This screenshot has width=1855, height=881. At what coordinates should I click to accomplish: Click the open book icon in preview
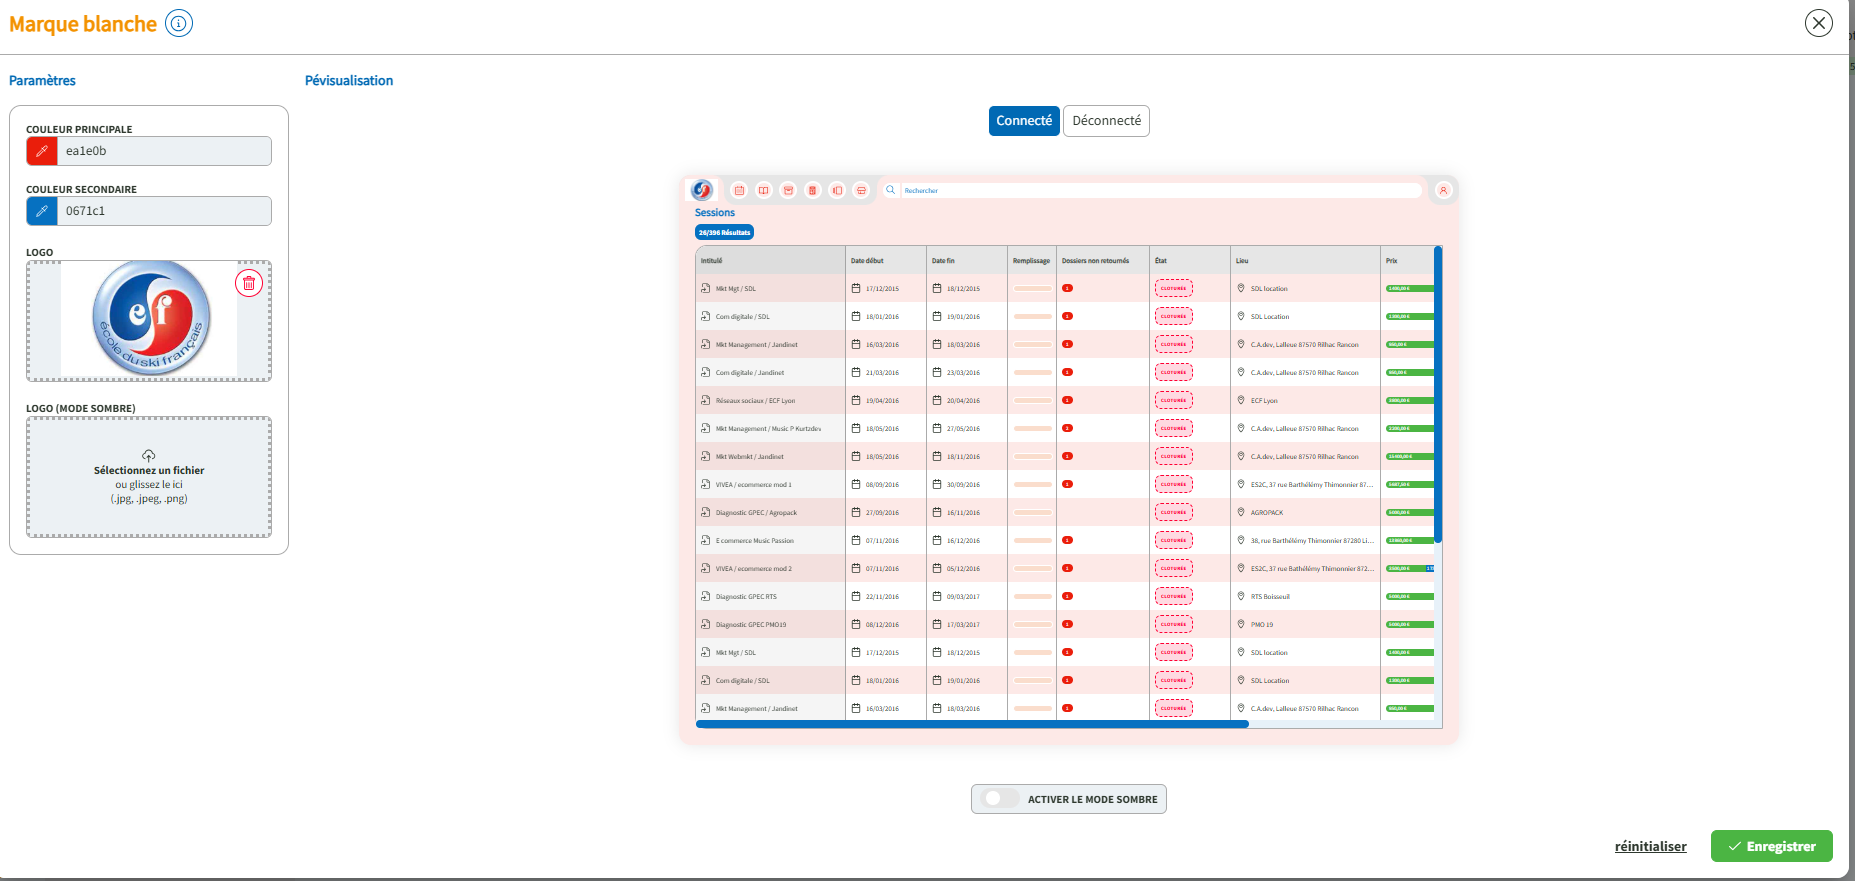point(764,190)
